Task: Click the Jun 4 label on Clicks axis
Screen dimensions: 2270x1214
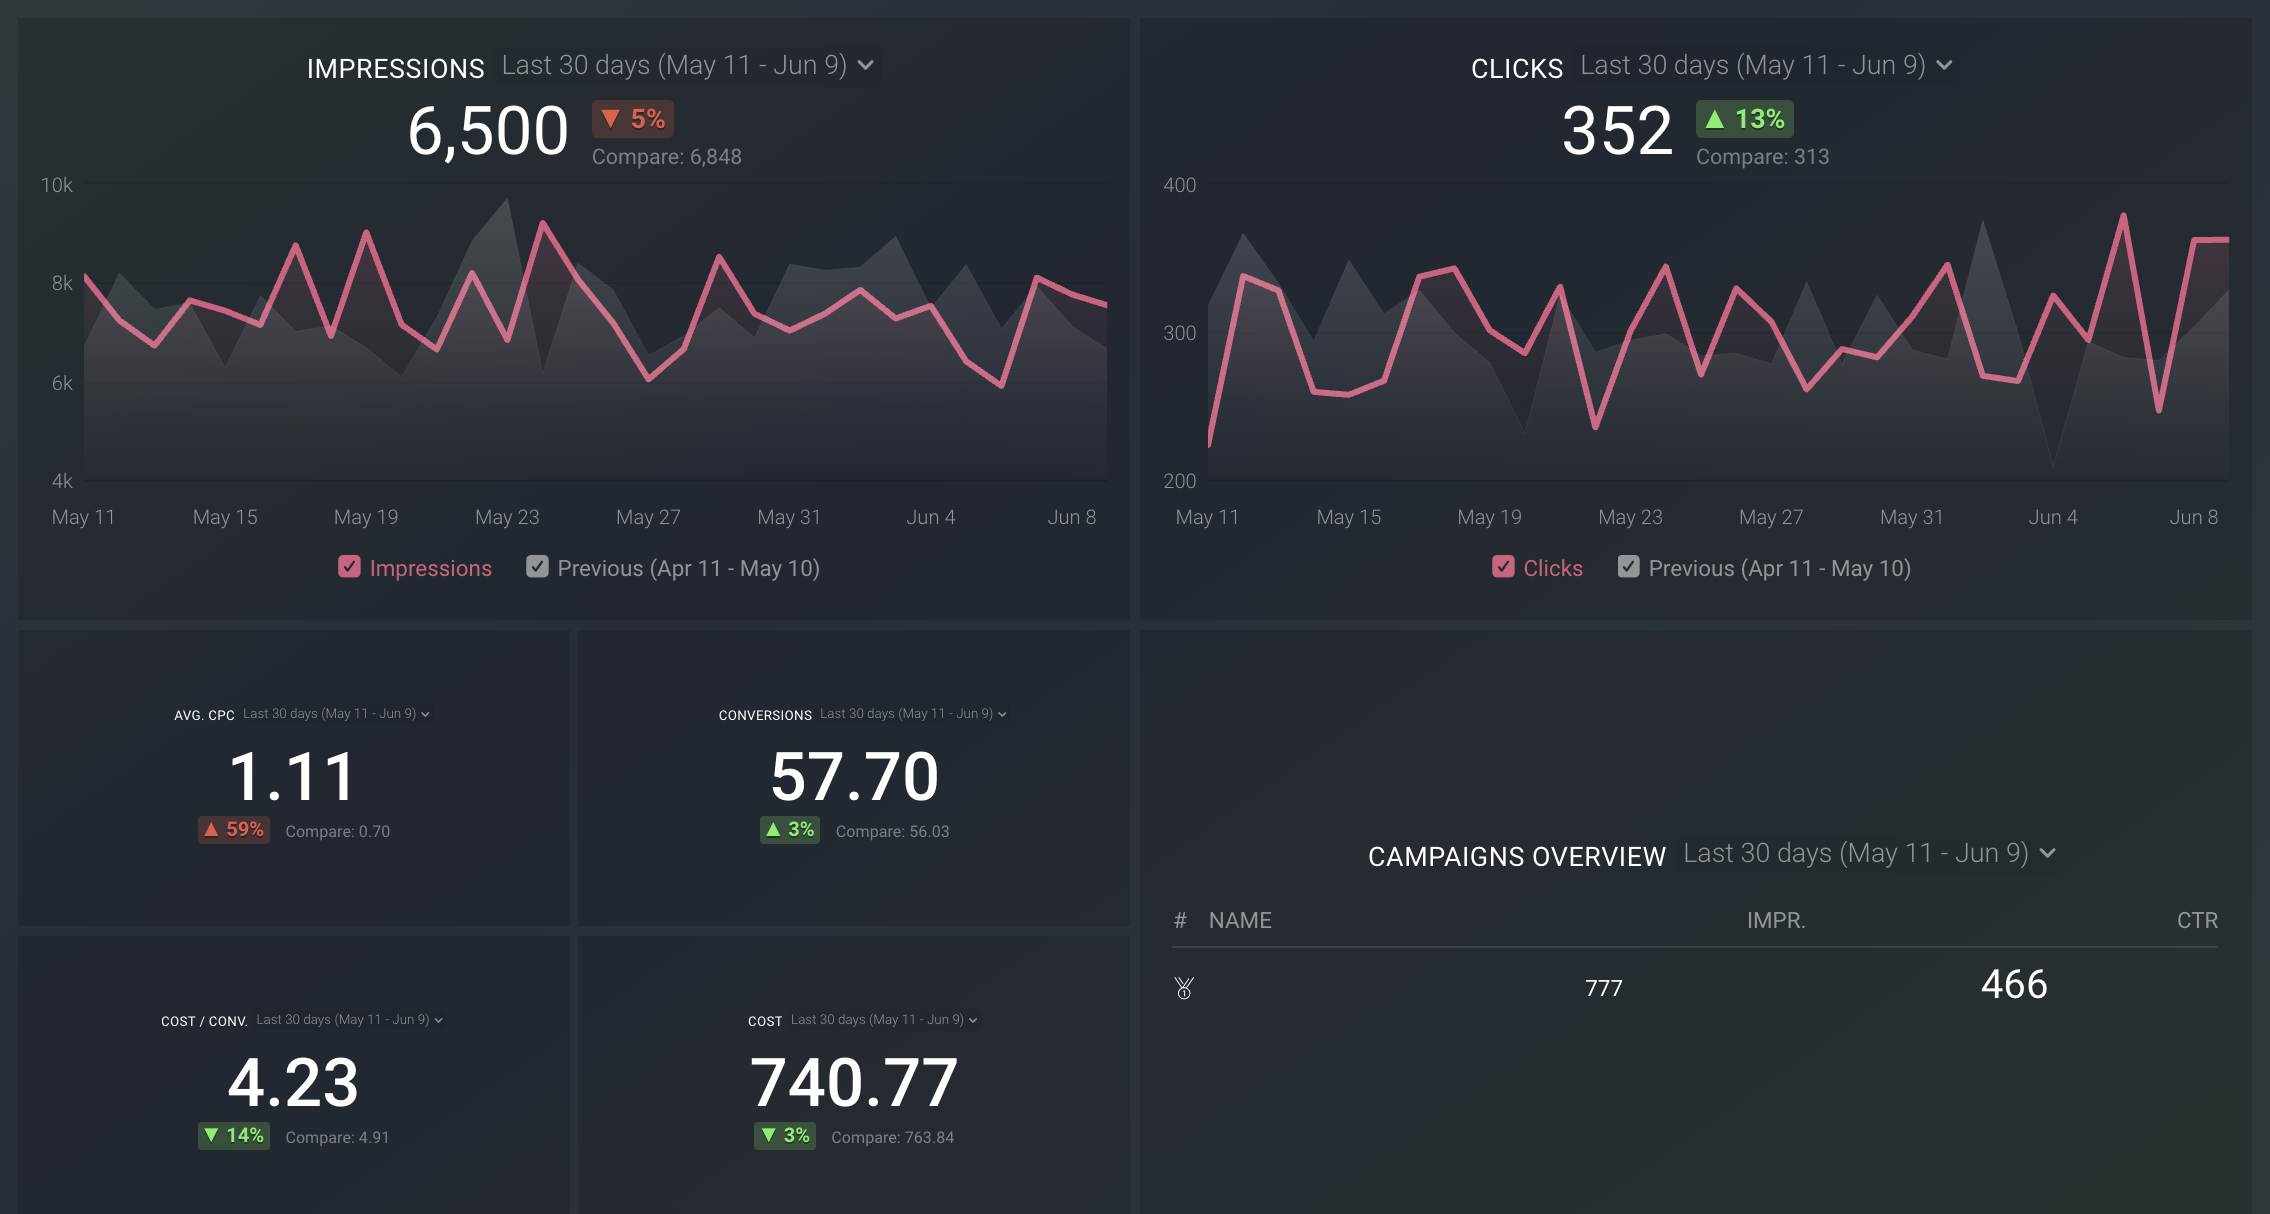Action: (2053, 517)
